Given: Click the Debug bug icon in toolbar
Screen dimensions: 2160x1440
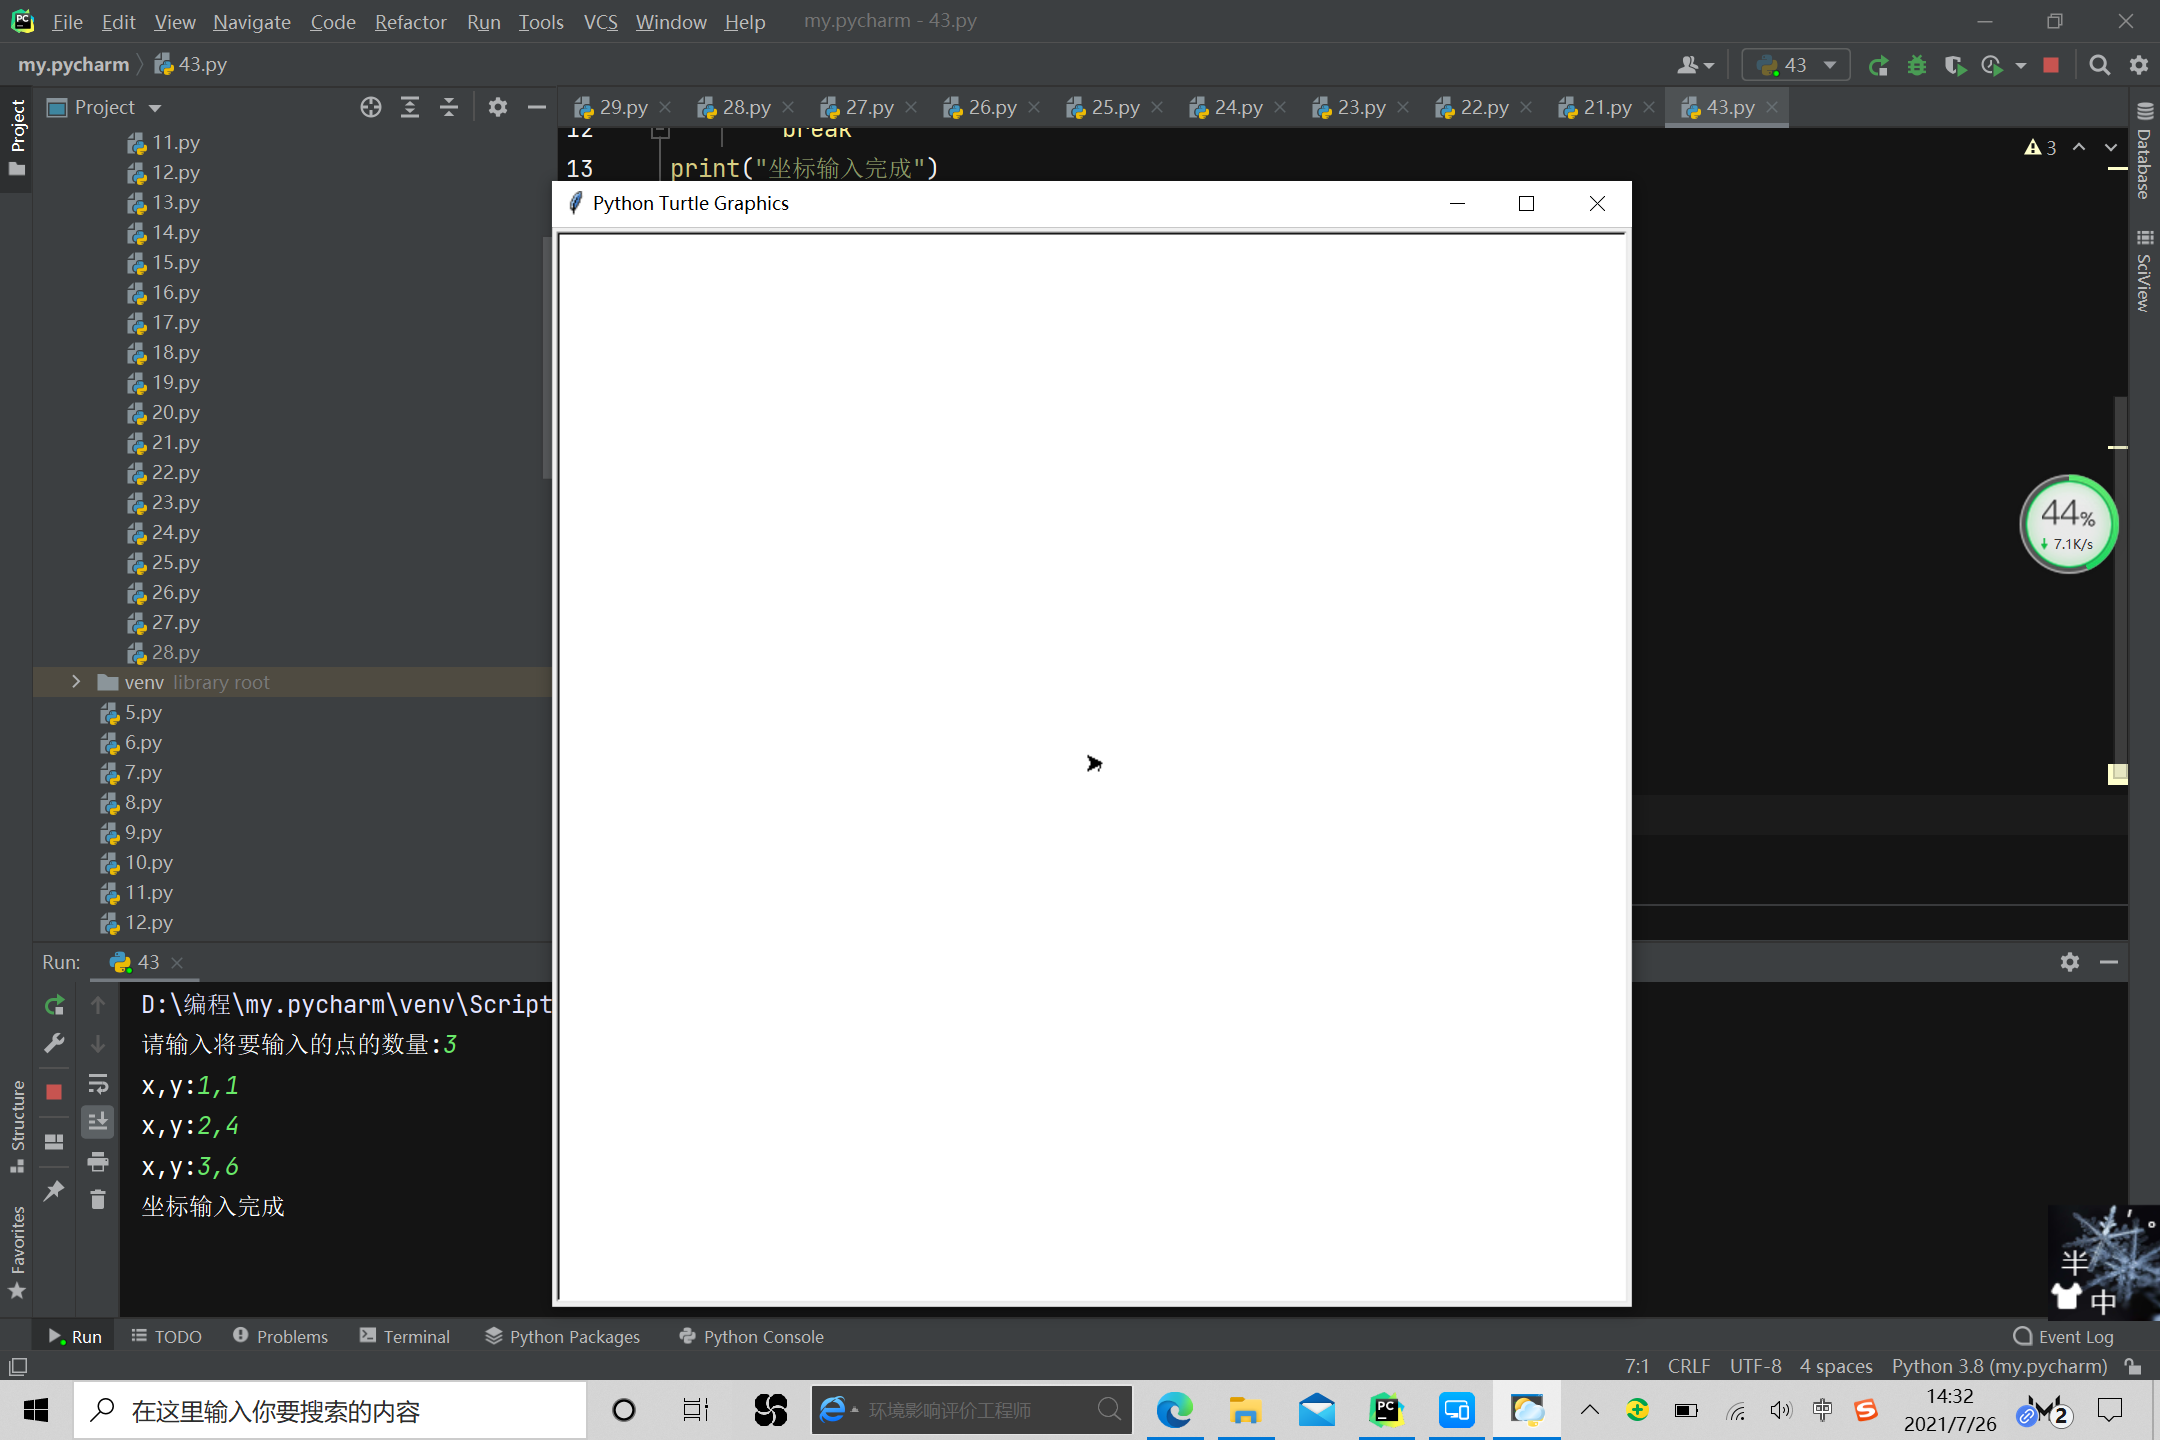Looking at the screenshot, I should [1916, 66].
